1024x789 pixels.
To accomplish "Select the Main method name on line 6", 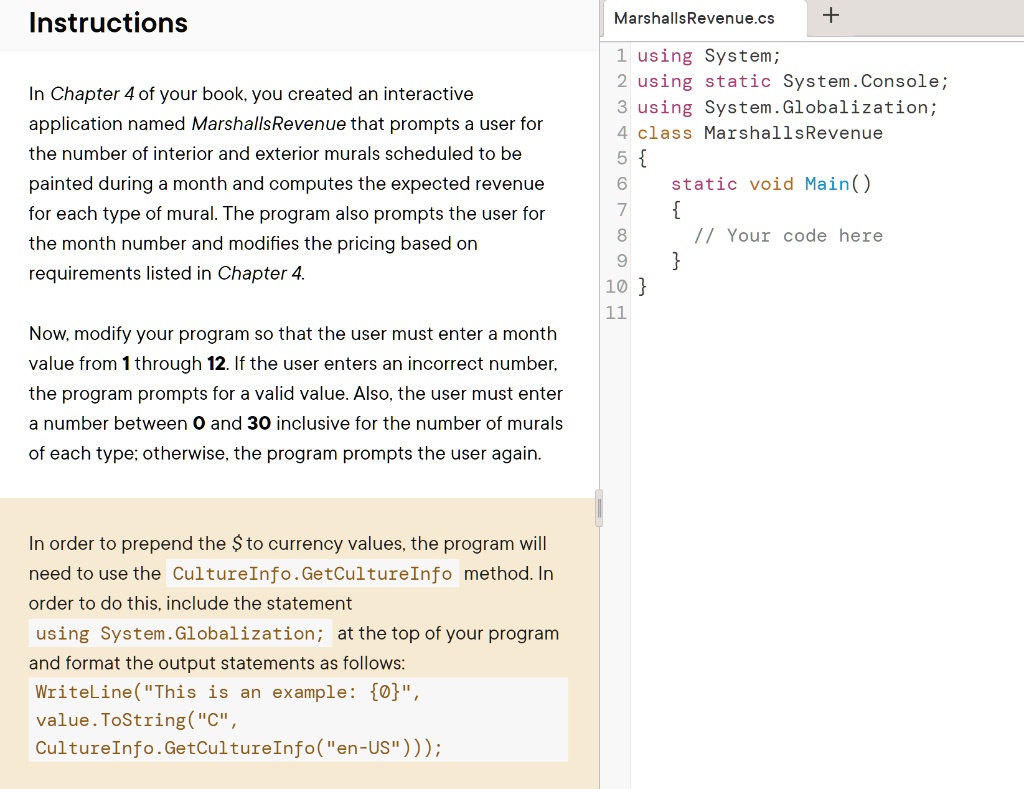I will 827,183.
